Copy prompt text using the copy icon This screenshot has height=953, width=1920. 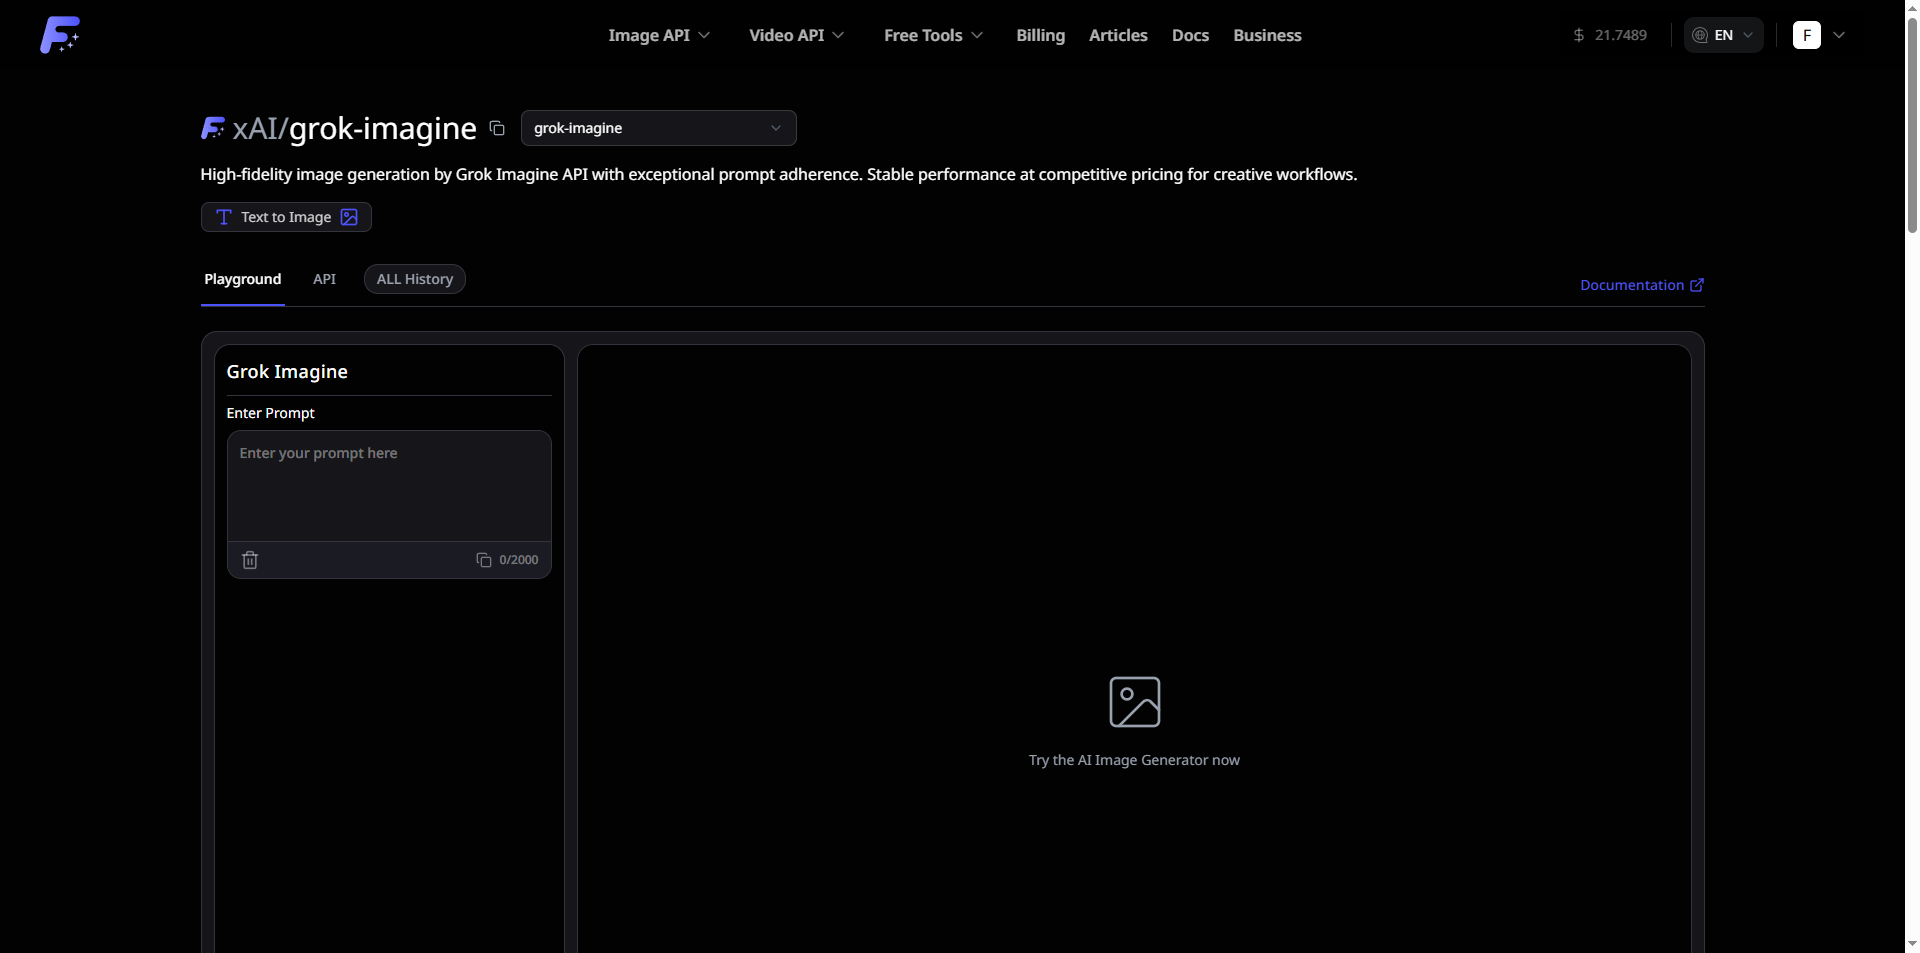pos(484,560)
